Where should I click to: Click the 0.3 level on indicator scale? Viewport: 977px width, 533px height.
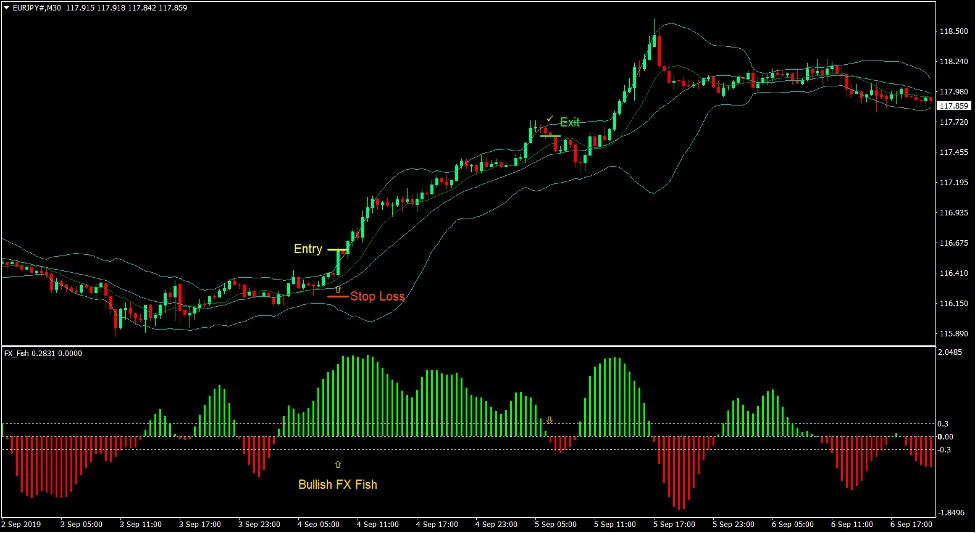click(x=944, y=424)
